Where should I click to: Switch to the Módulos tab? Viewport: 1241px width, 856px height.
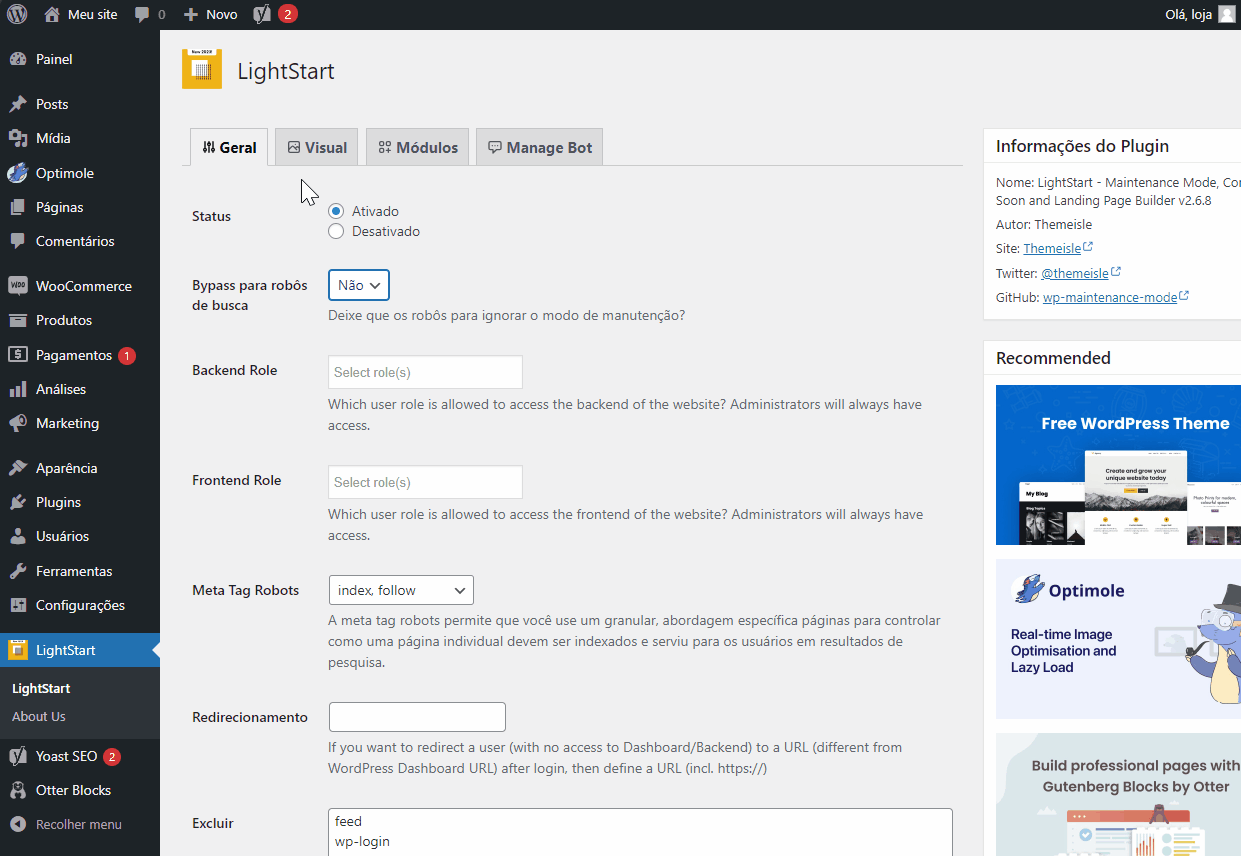click(418, 147)
